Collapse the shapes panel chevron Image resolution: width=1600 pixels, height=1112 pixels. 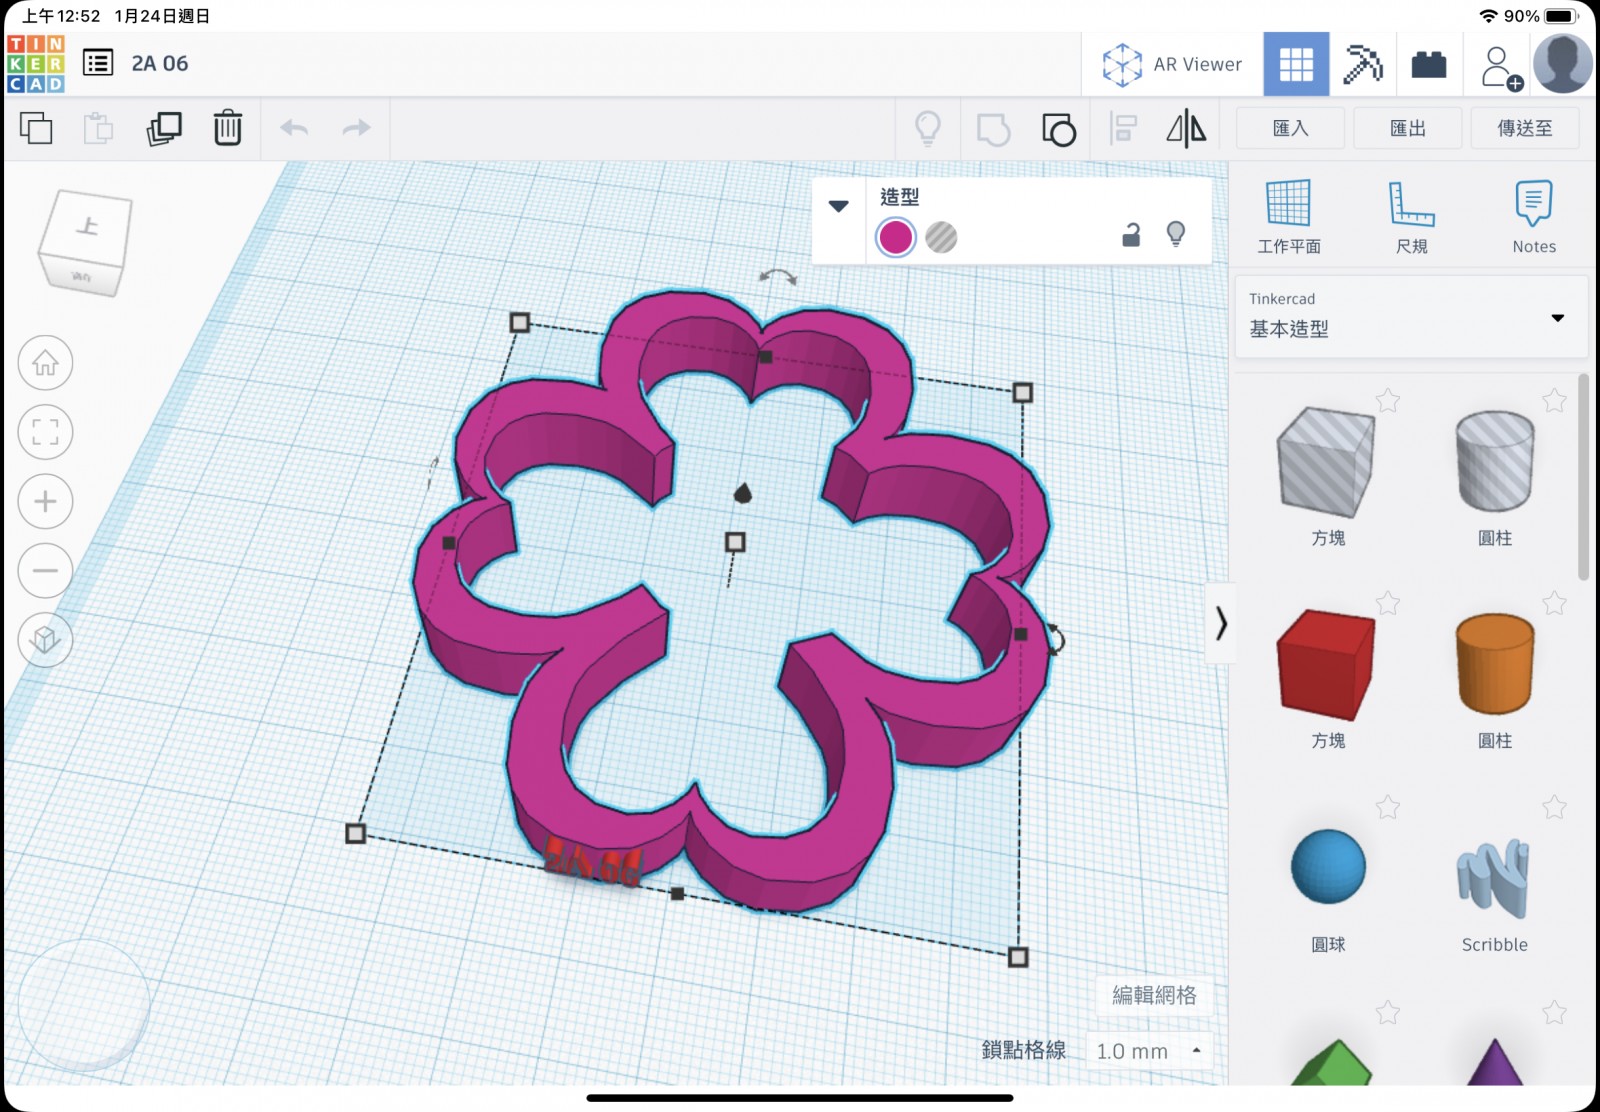pyautogui.click(x=1220, y=623)
